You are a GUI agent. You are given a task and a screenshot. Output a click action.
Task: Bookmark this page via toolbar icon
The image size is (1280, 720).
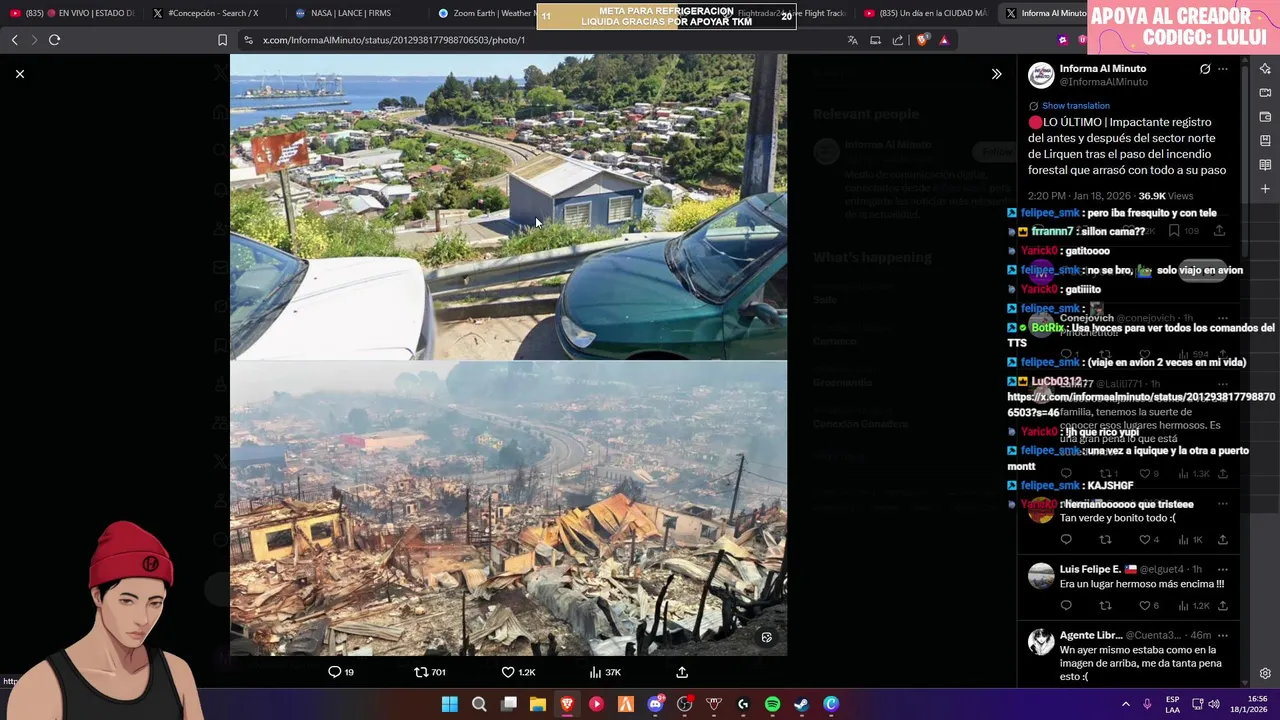pyautogui.click(x=222, y=40)
